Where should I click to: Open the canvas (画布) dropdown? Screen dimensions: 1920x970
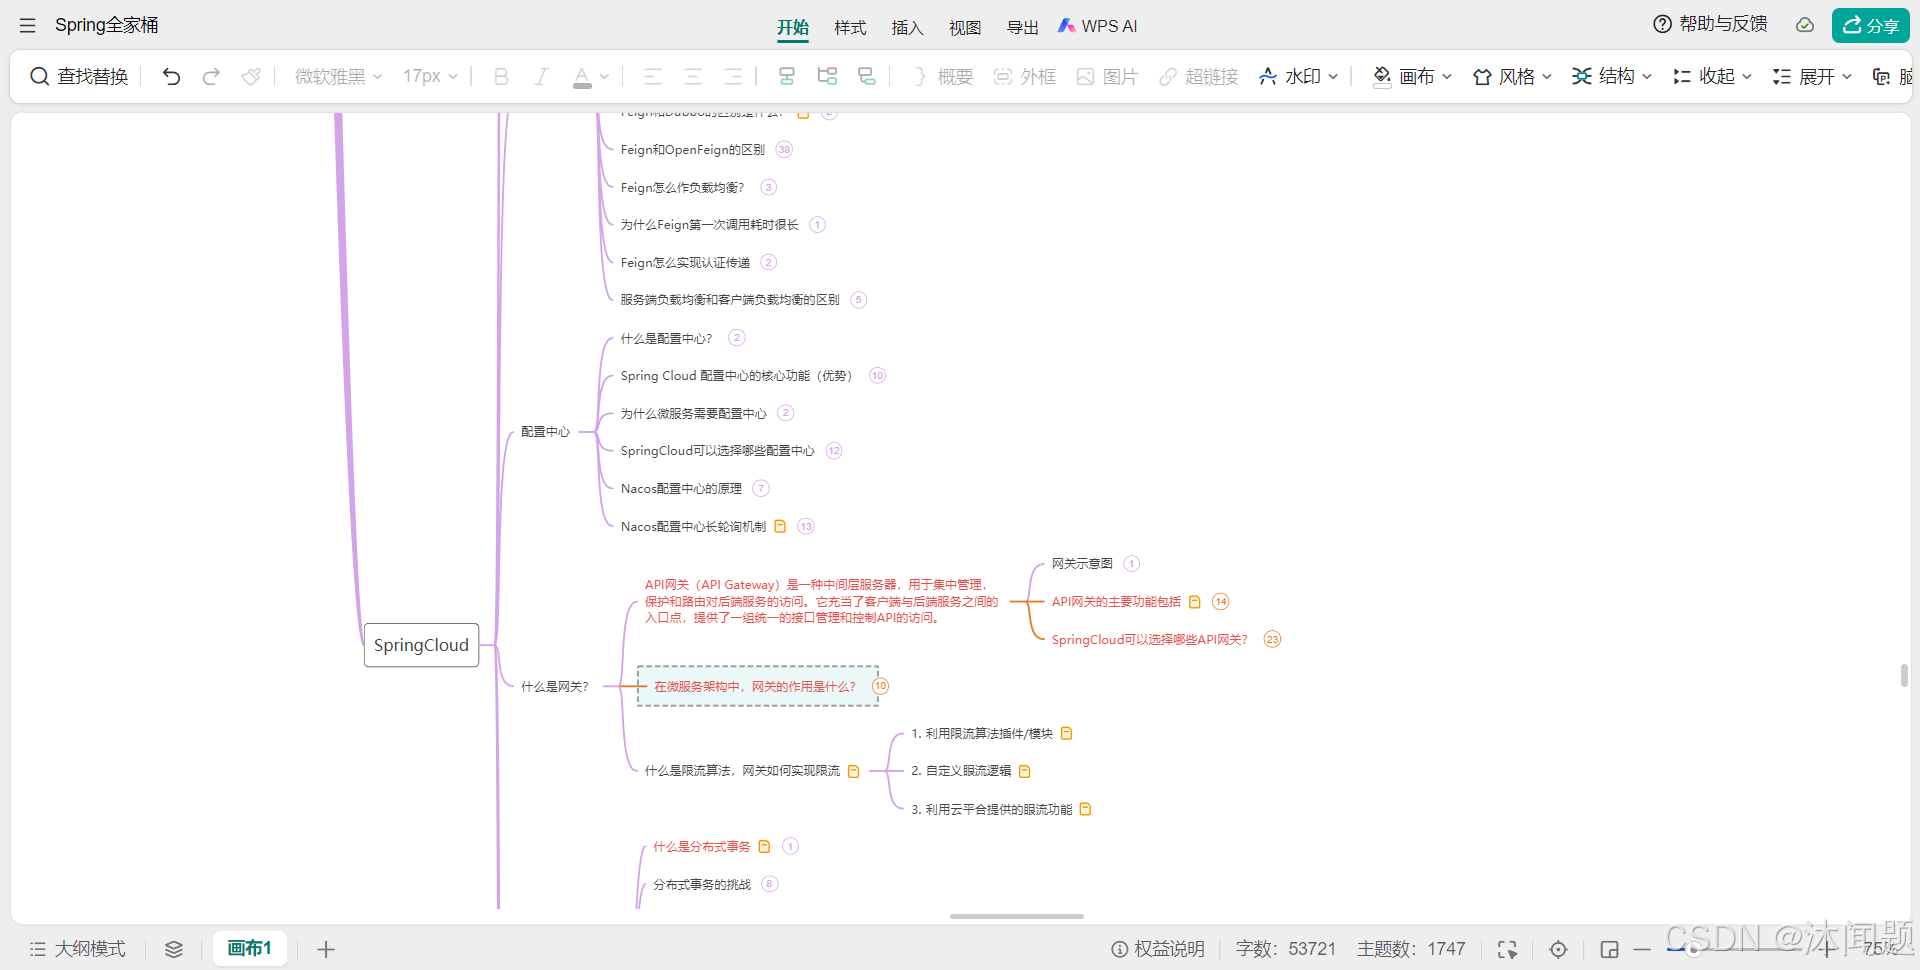[1413, 76]
